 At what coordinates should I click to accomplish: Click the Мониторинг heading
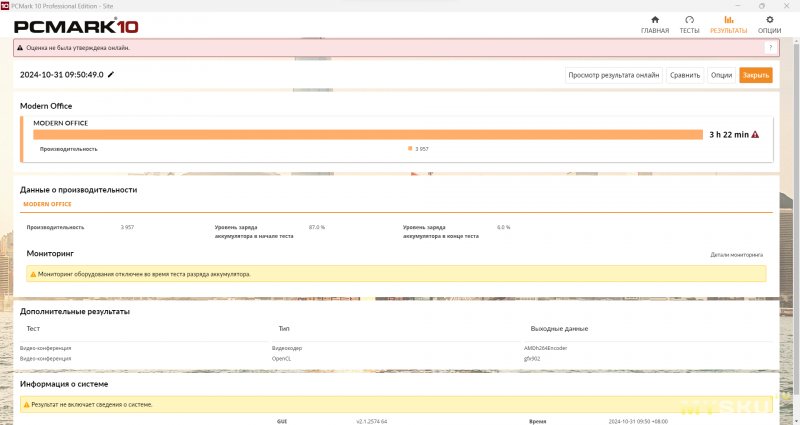(x=50, y=253)
